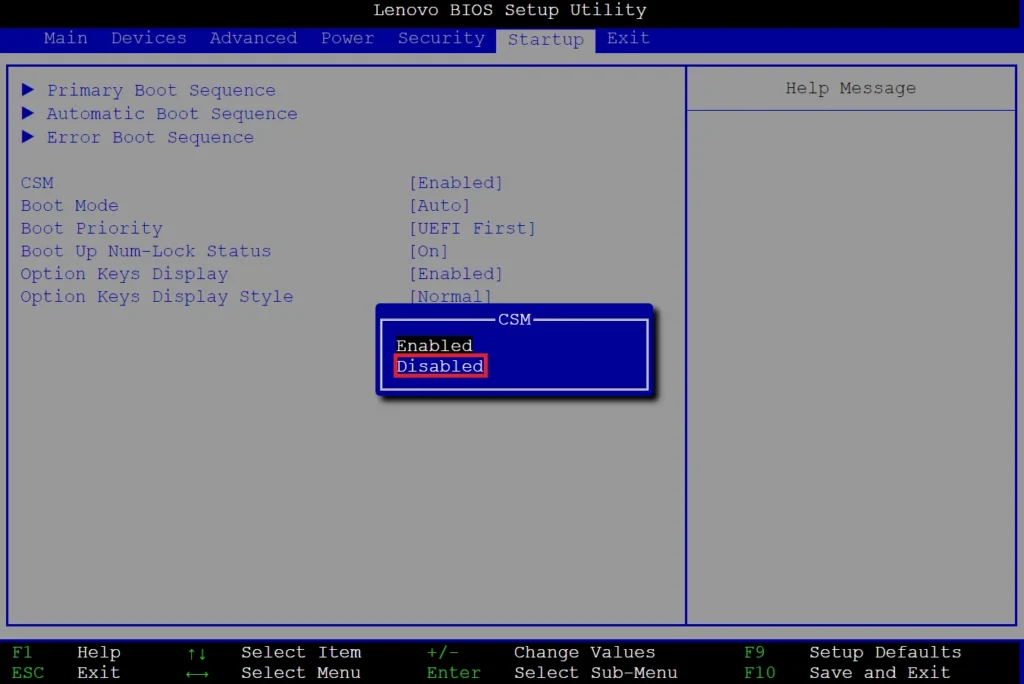Viewport: 1024px width, 684px height.
Task: Select the Security tab
Action: pos(441,39)
